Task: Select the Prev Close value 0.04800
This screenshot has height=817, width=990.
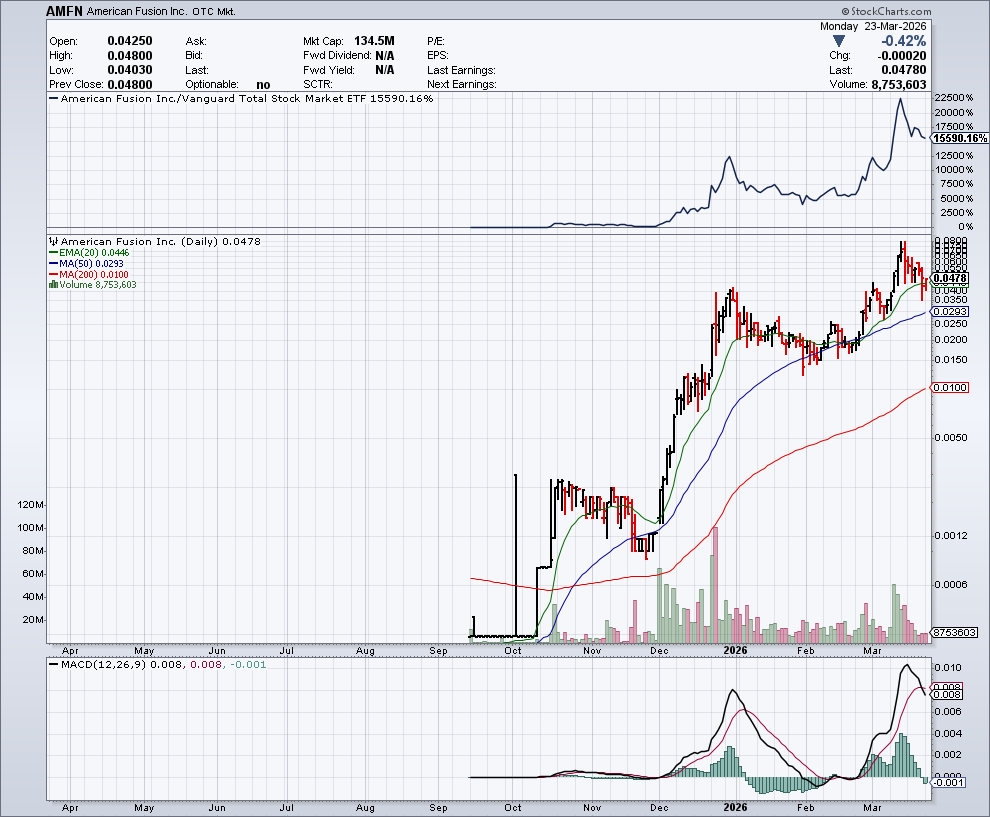Action: [x=129, y=85]
